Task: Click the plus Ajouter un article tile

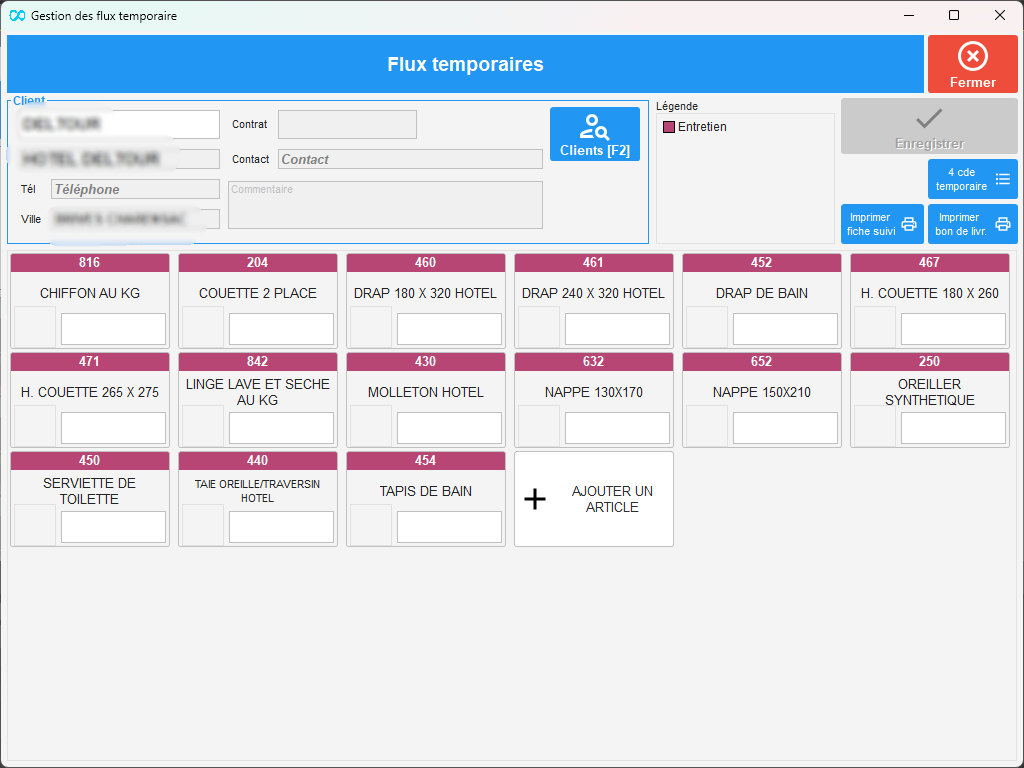Action: coord(594,499)
